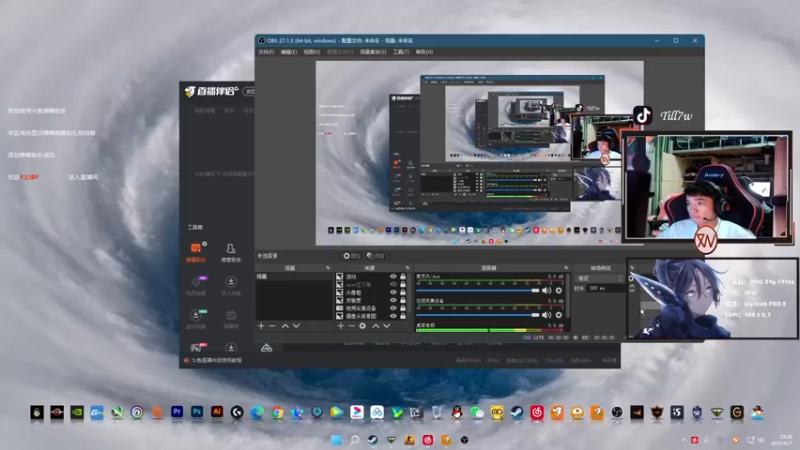Screen dimensions: 800x450
Task: Unlock the 视频采集设备 source
Action: 403,308
